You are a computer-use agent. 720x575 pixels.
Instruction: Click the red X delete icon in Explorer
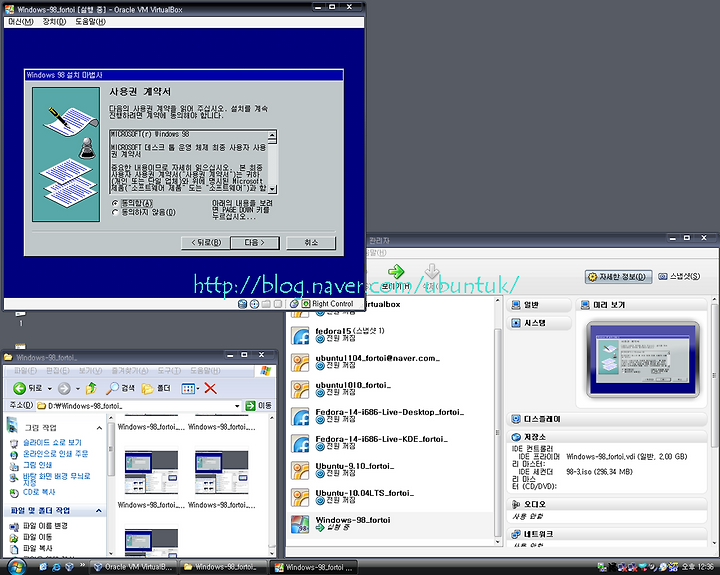click(x=210, y=389)
